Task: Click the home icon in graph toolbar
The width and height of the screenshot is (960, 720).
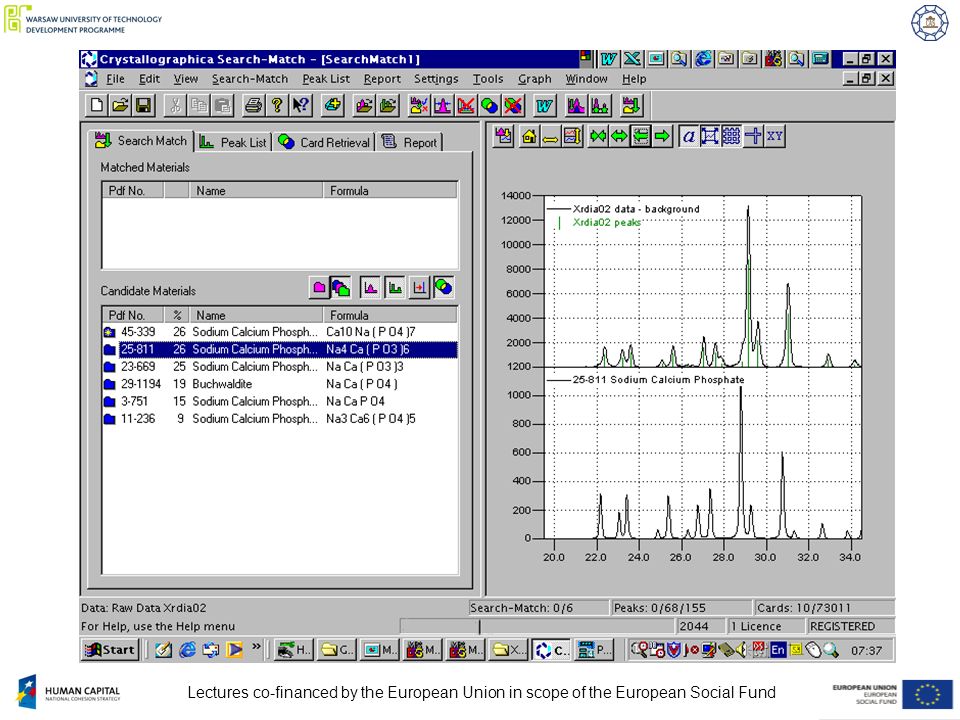Action: click(529, 136)
